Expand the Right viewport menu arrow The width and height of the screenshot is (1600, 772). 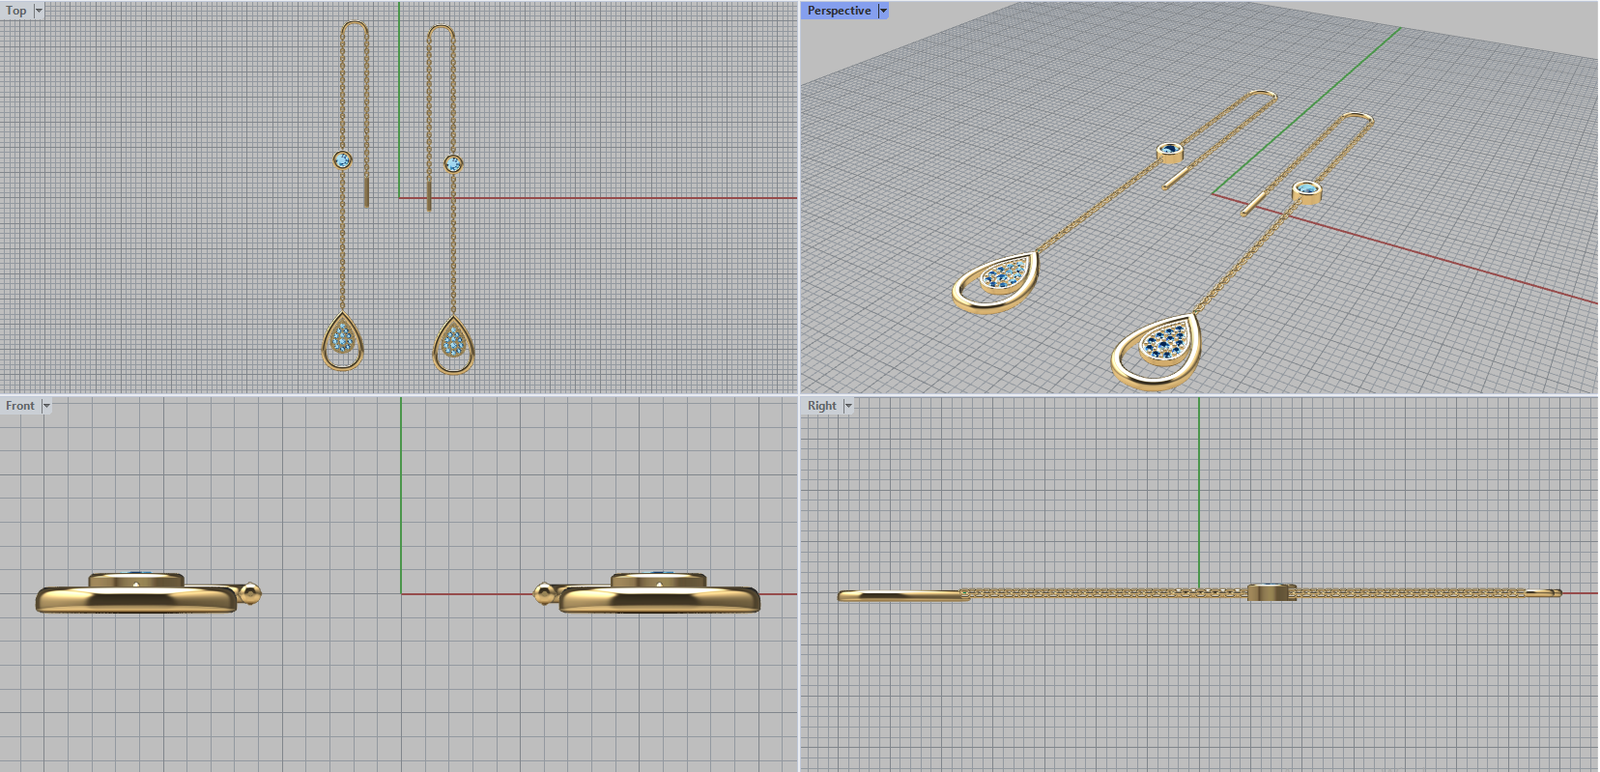pyautogui.click(x=848, y=406)
